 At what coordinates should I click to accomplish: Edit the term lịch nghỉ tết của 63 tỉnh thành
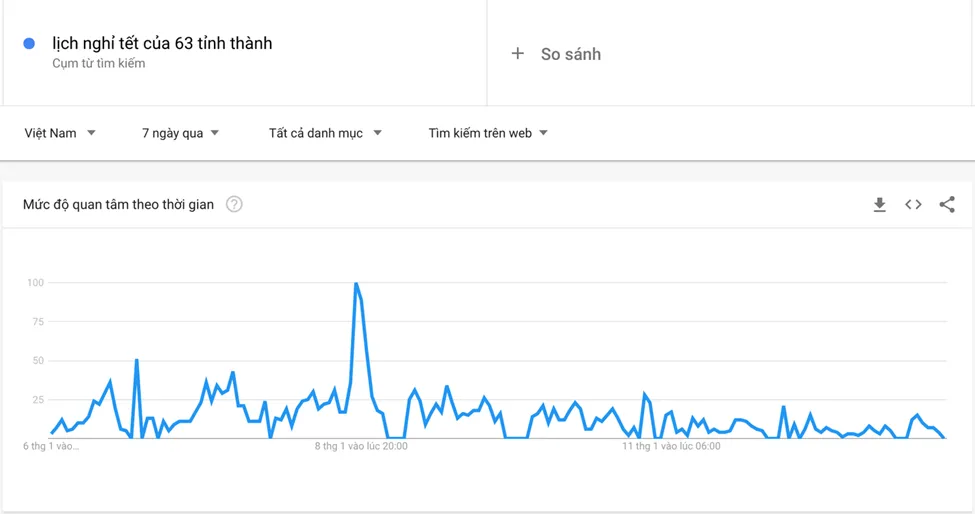(x=162, y=43)
